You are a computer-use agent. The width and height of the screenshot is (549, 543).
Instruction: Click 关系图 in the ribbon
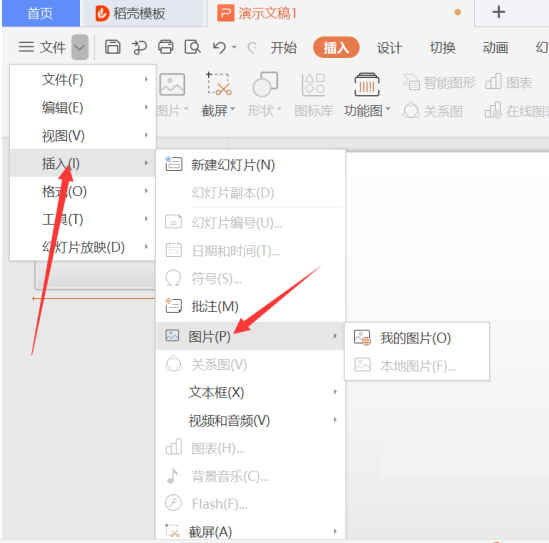(x=433, y=111)
